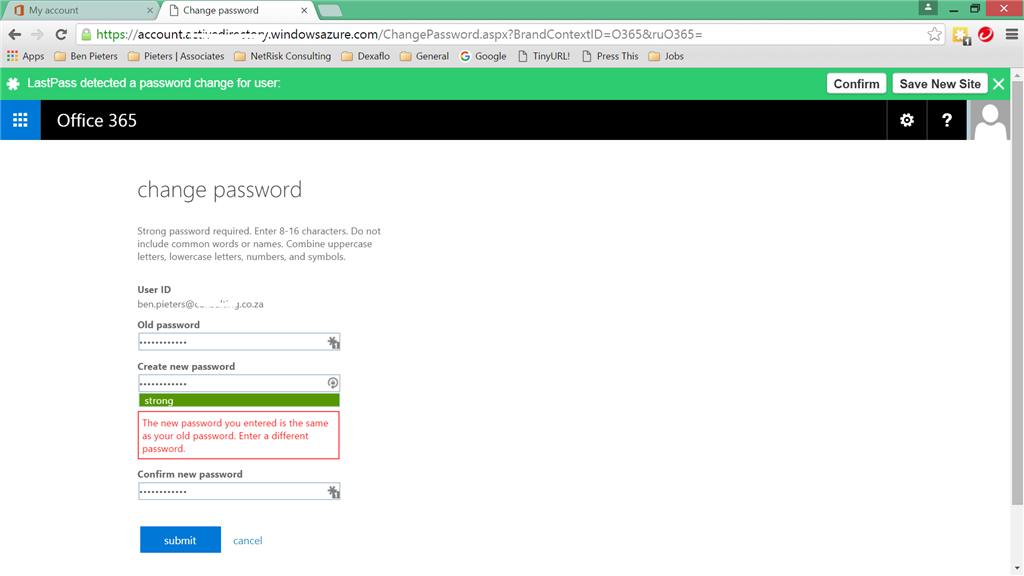Screen dimensions: 1024x576
Task: Click the Office 365 title
Action: coord(97,120)
